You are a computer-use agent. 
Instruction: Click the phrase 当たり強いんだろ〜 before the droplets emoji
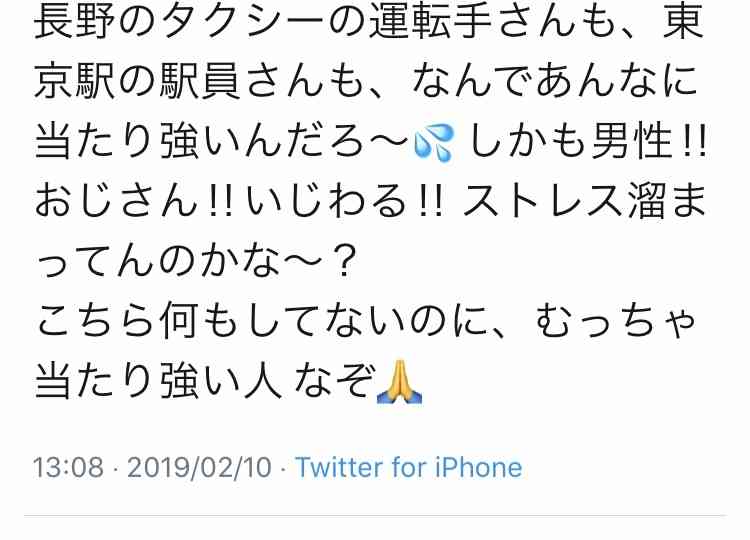(x=222, y=142)
